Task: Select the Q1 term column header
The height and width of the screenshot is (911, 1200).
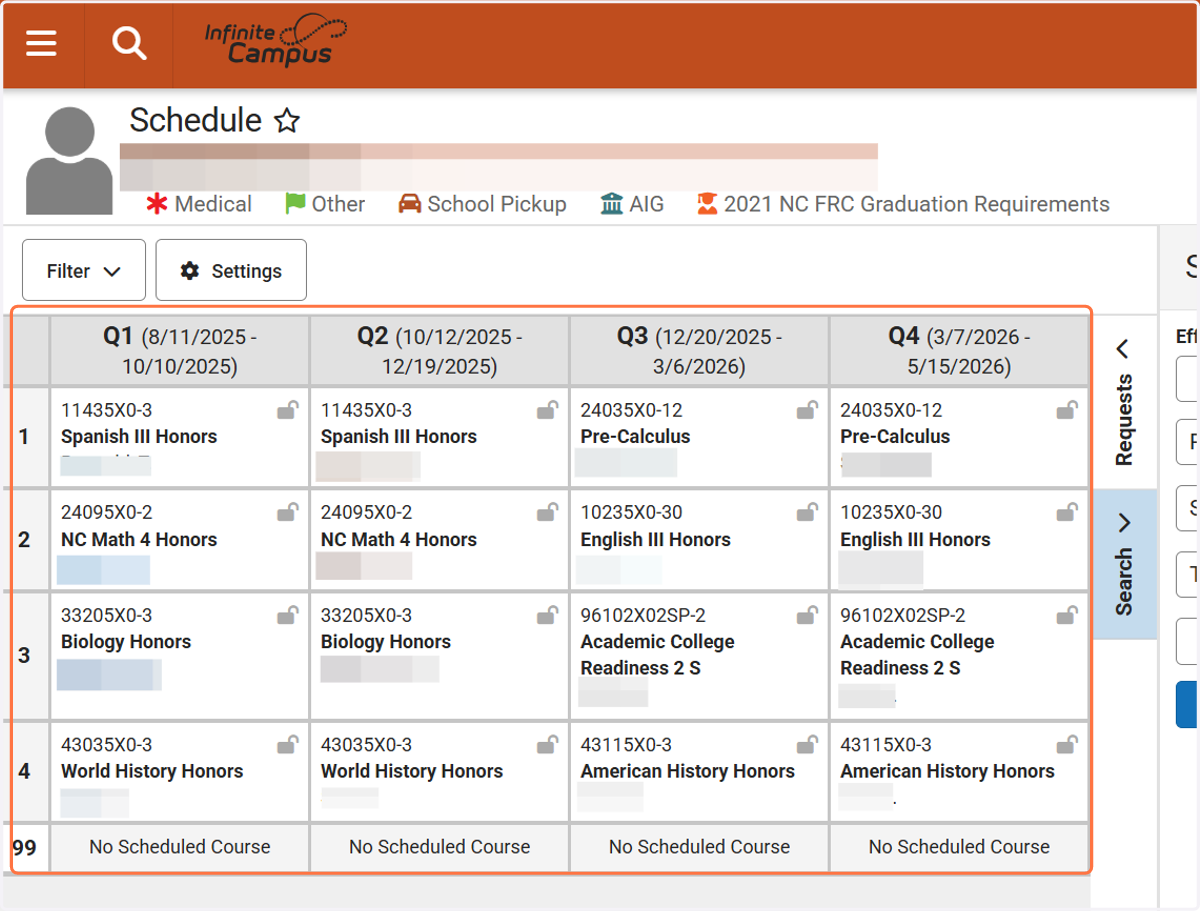Action: point(180,351)
